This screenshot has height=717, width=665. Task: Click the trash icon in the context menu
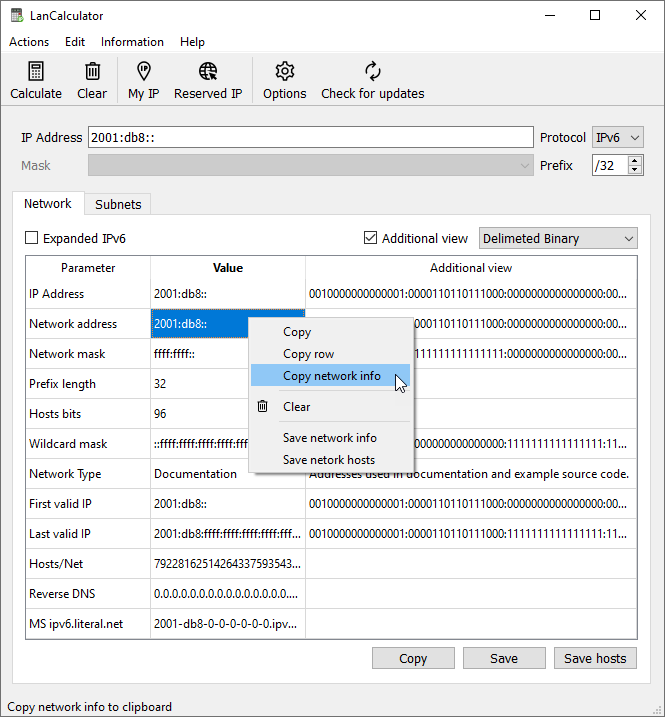click(263, 406)
